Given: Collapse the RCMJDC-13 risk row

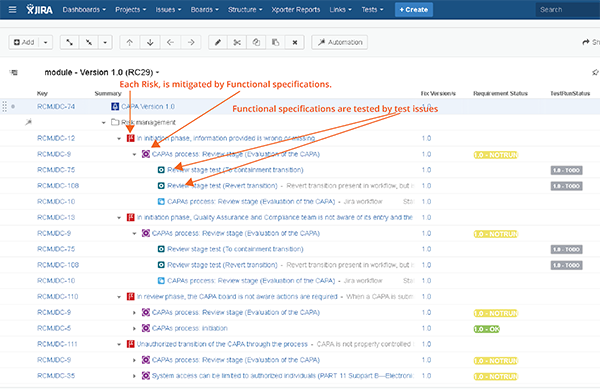Looking at the screenshot, I should coord(119,218).
